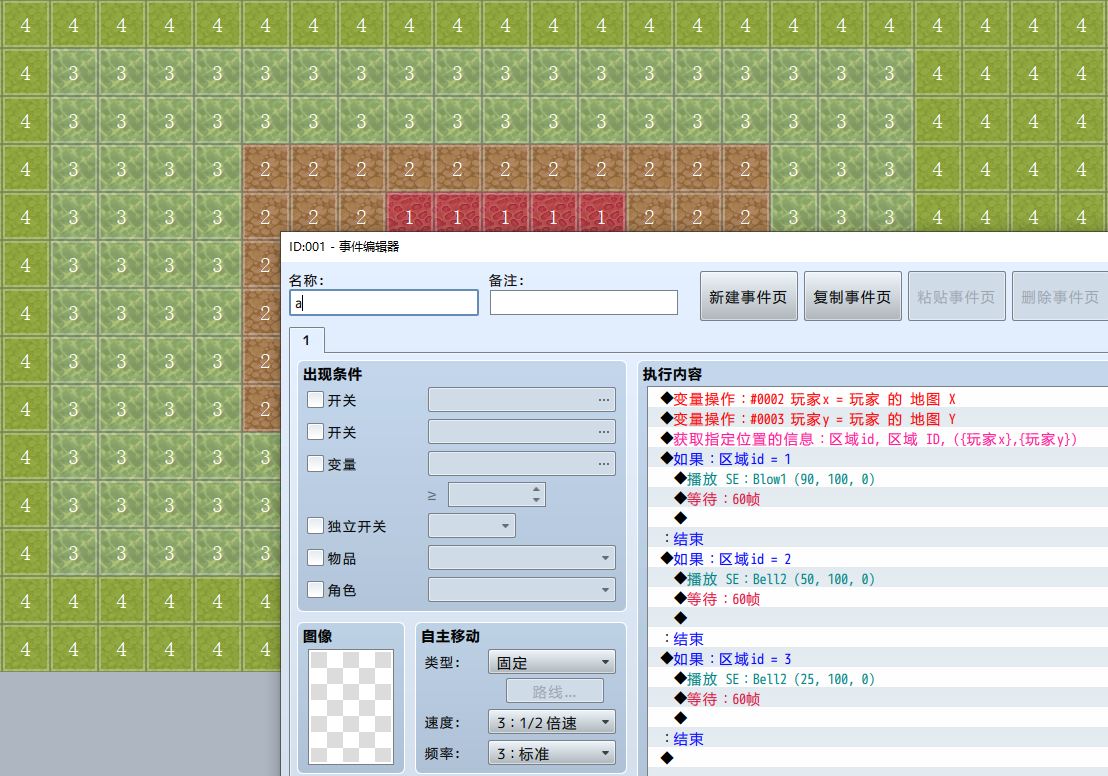
Task: Tick the 角色 condition checkbox
Action: (x=316, y=589)
